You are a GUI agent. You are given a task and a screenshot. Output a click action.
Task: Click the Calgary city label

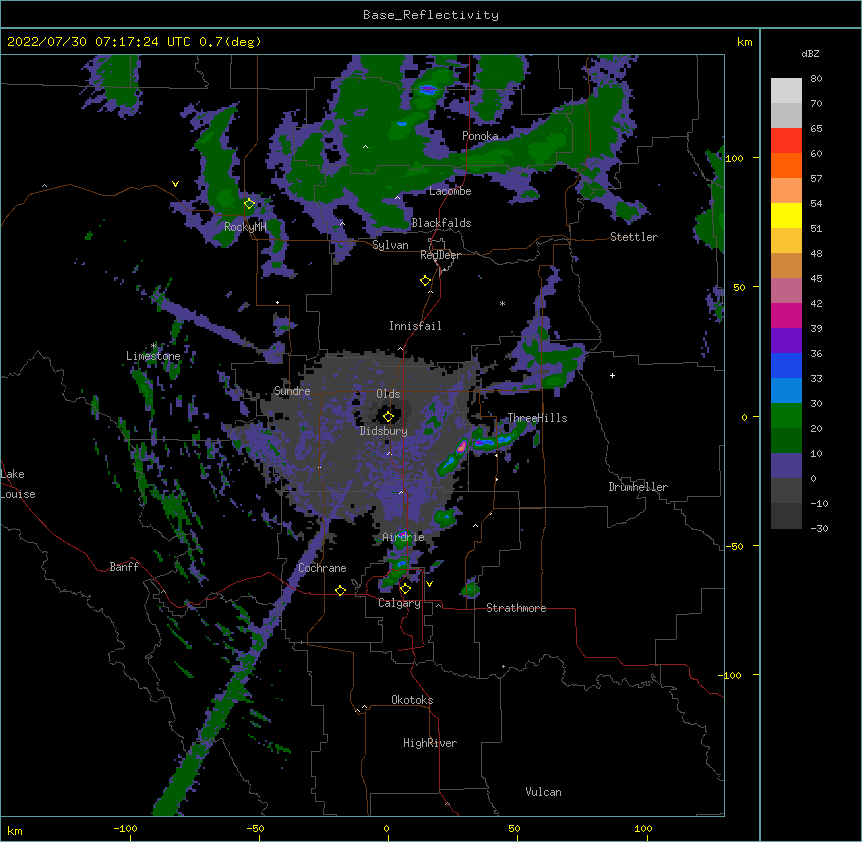click(399, 603)
